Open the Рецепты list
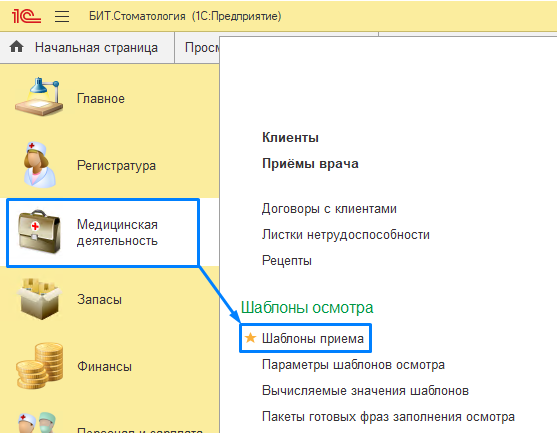This screenshot has height=433, width=557. [x=287, y=261]
